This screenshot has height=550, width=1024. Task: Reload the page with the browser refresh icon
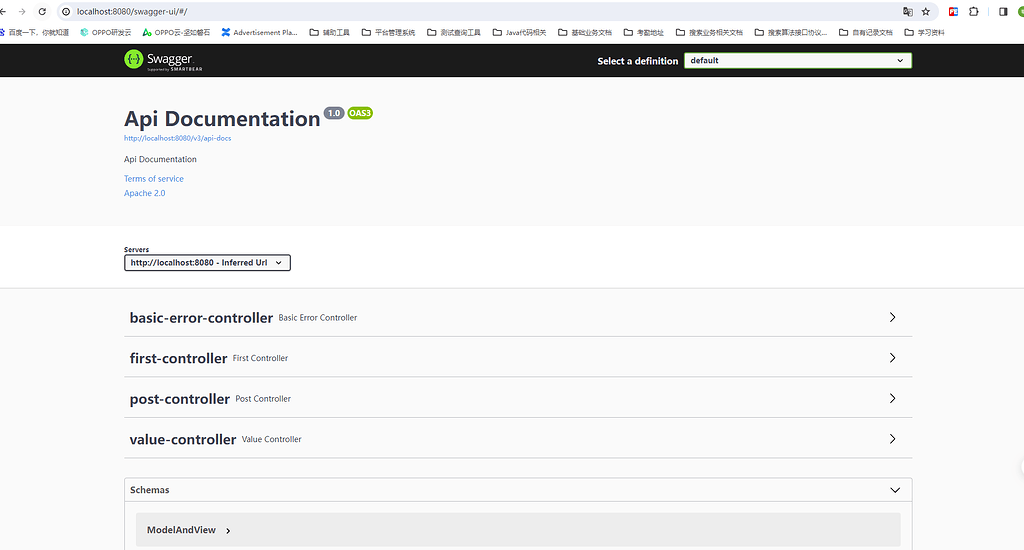(42, 12)
